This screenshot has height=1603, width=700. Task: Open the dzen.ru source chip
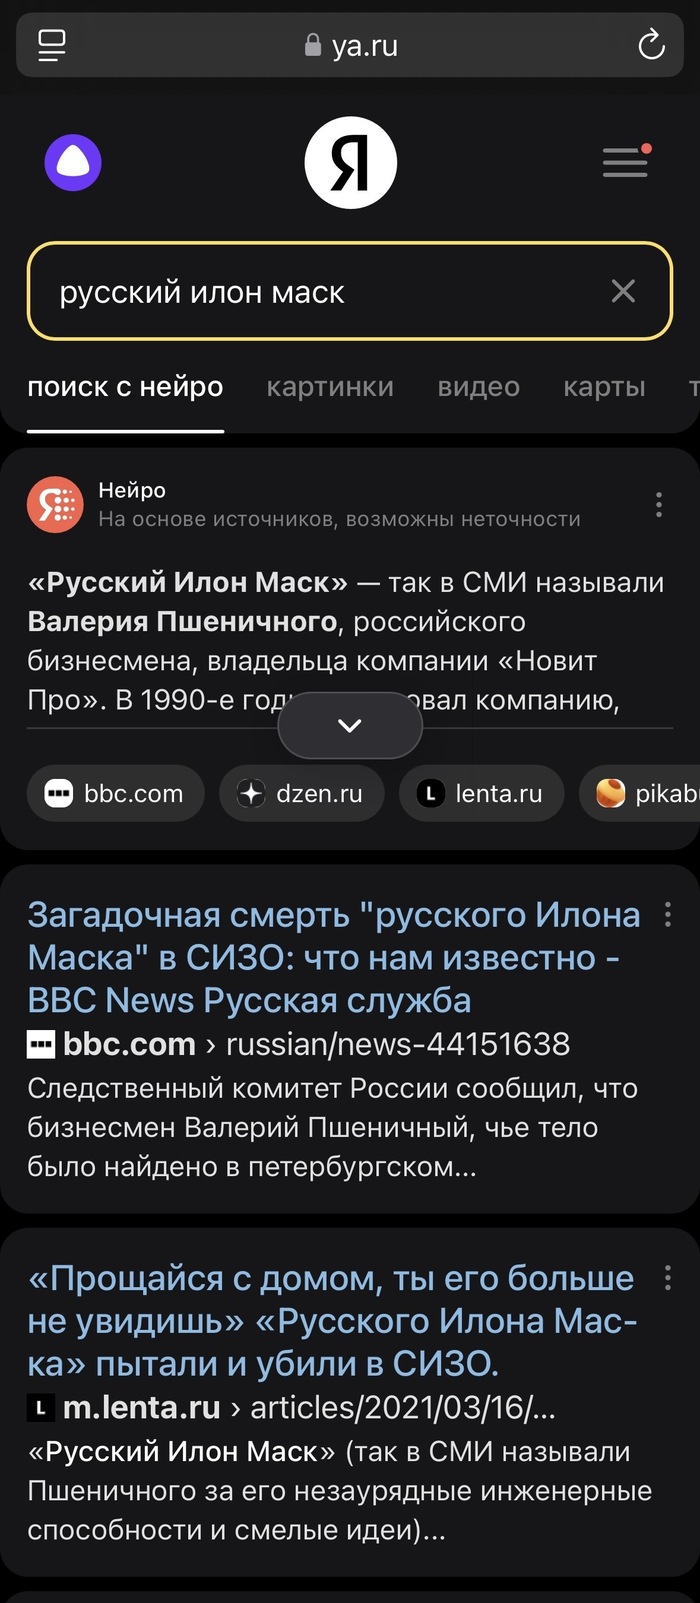301,793
